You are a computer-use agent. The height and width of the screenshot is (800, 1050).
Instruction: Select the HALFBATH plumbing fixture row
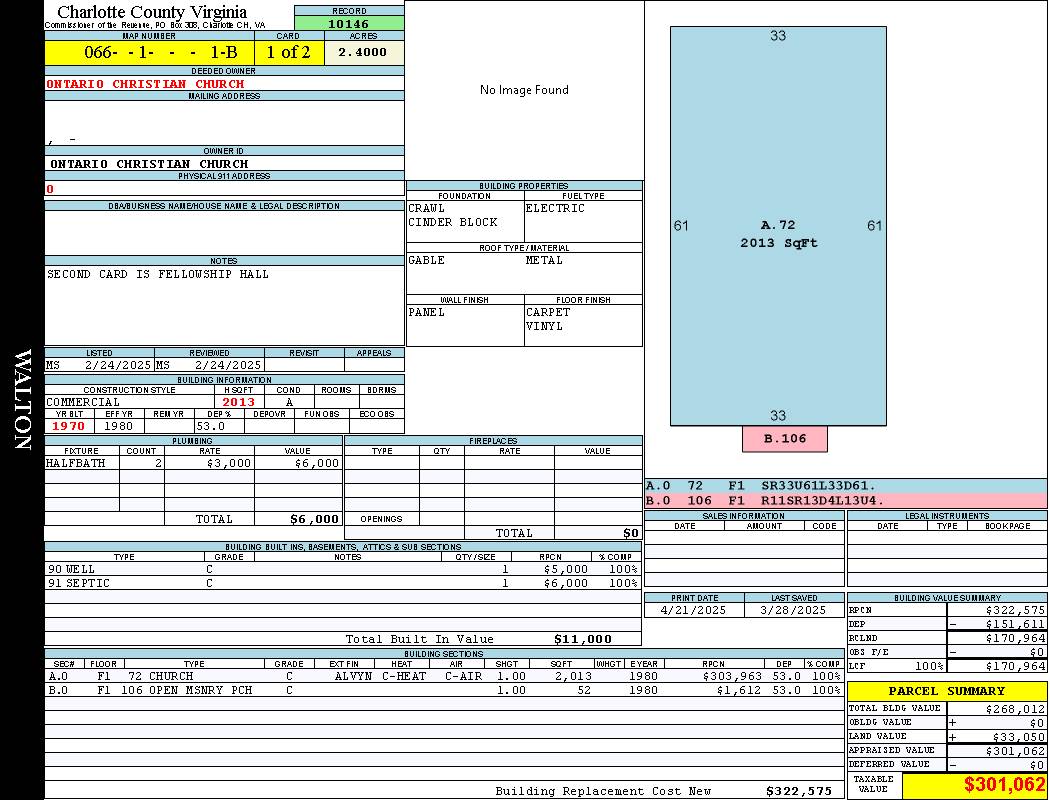point(193,463)
